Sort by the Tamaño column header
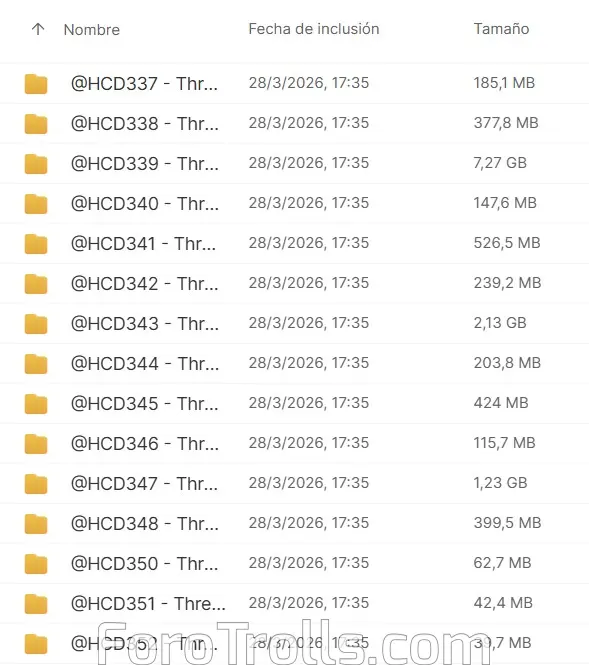Image resolution: width=589 pixels, height=665 pixels. [x=501, y=29]
